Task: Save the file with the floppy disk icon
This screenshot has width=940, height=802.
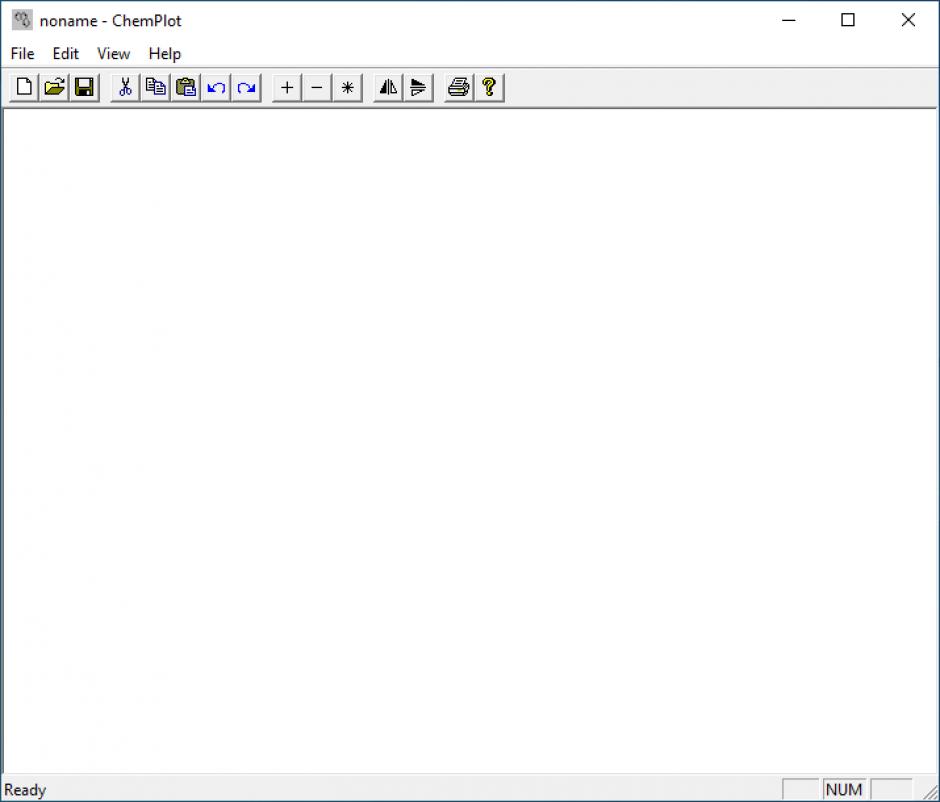Action: coord(85,88)
